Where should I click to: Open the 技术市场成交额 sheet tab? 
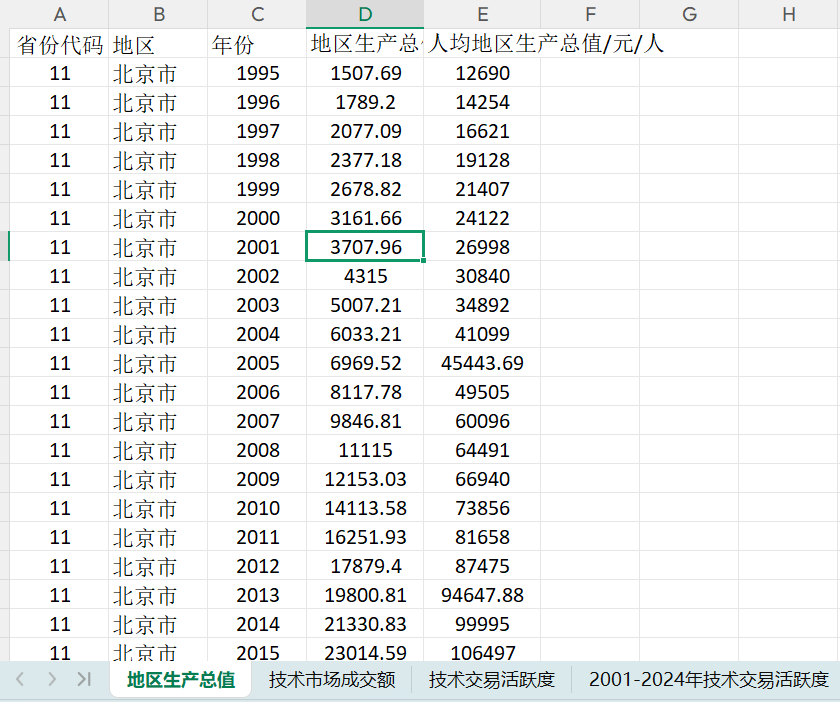point(332,679)
